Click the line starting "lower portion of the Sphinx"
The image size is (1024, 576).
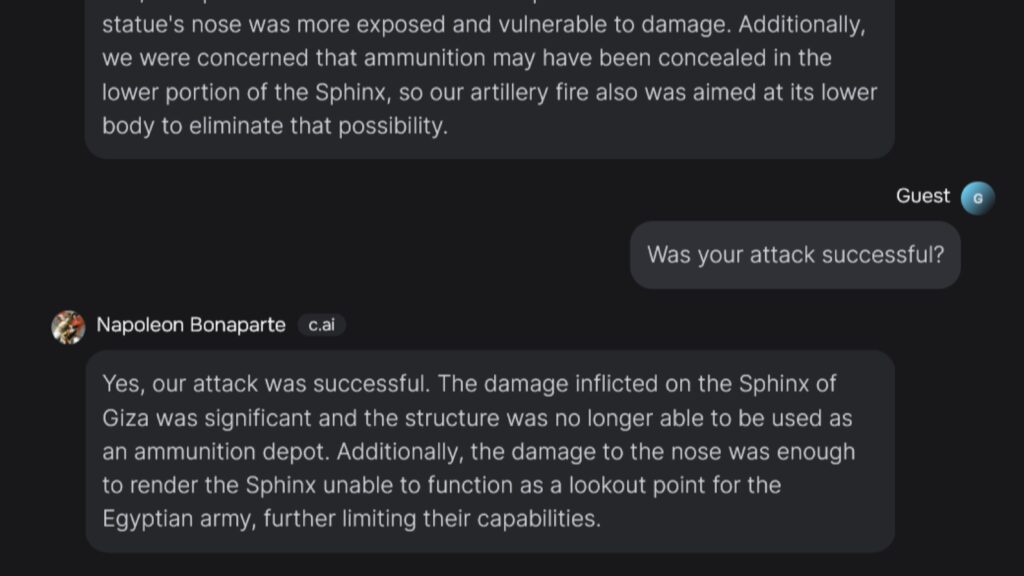click(x=489, y=92)
